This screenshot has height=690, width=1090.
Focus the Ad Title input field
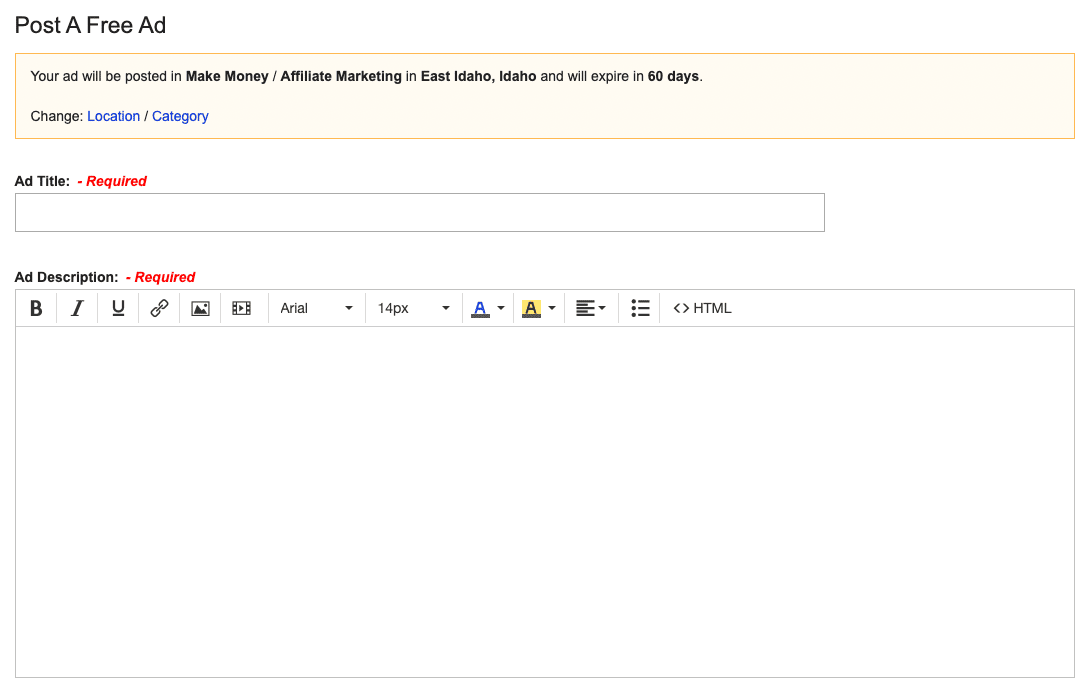click(x=420, y=213)
